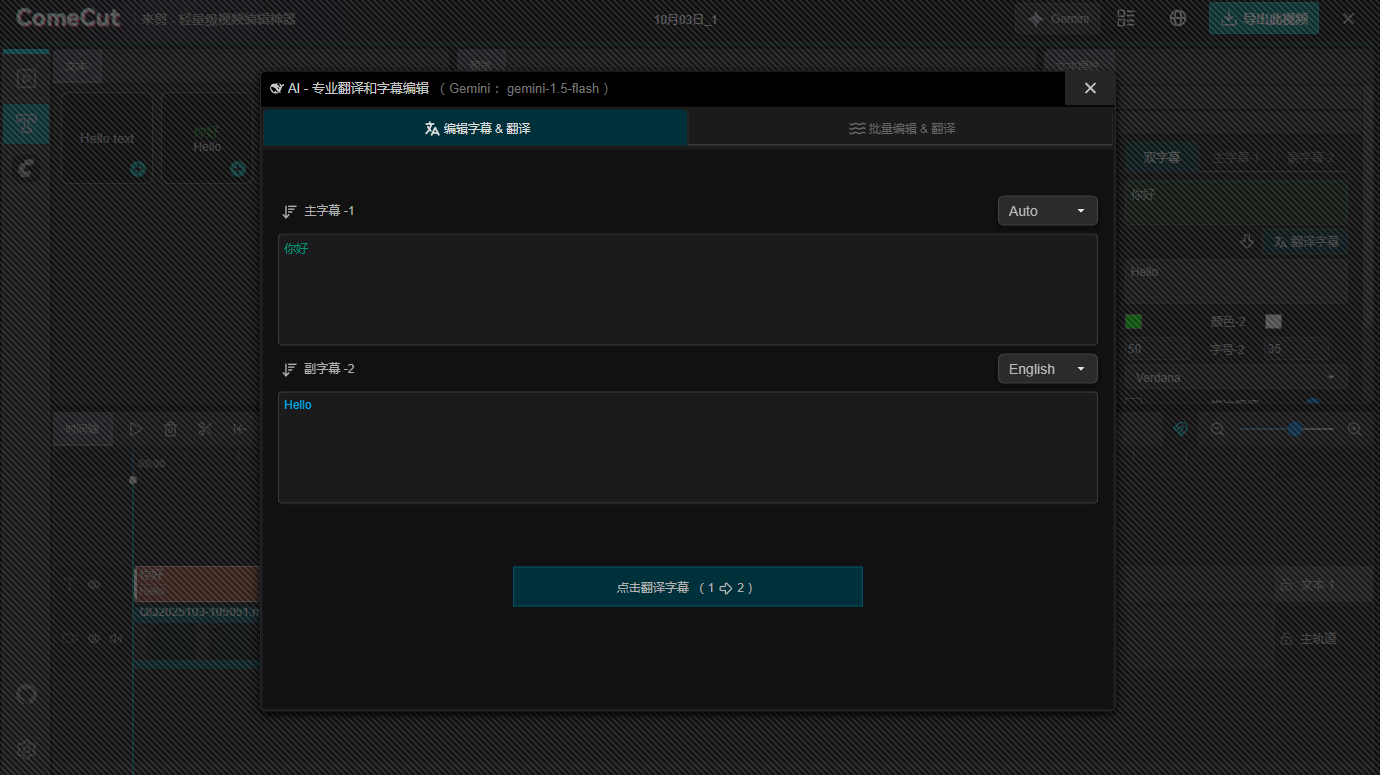Click the globe language icon in header
This screenshot has height=775, width=1380.
[x=1178, y=18]
